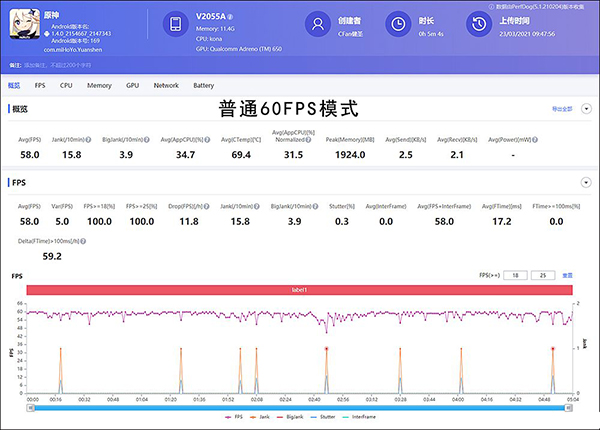Open the export all dropdown

tap(562, 108)
